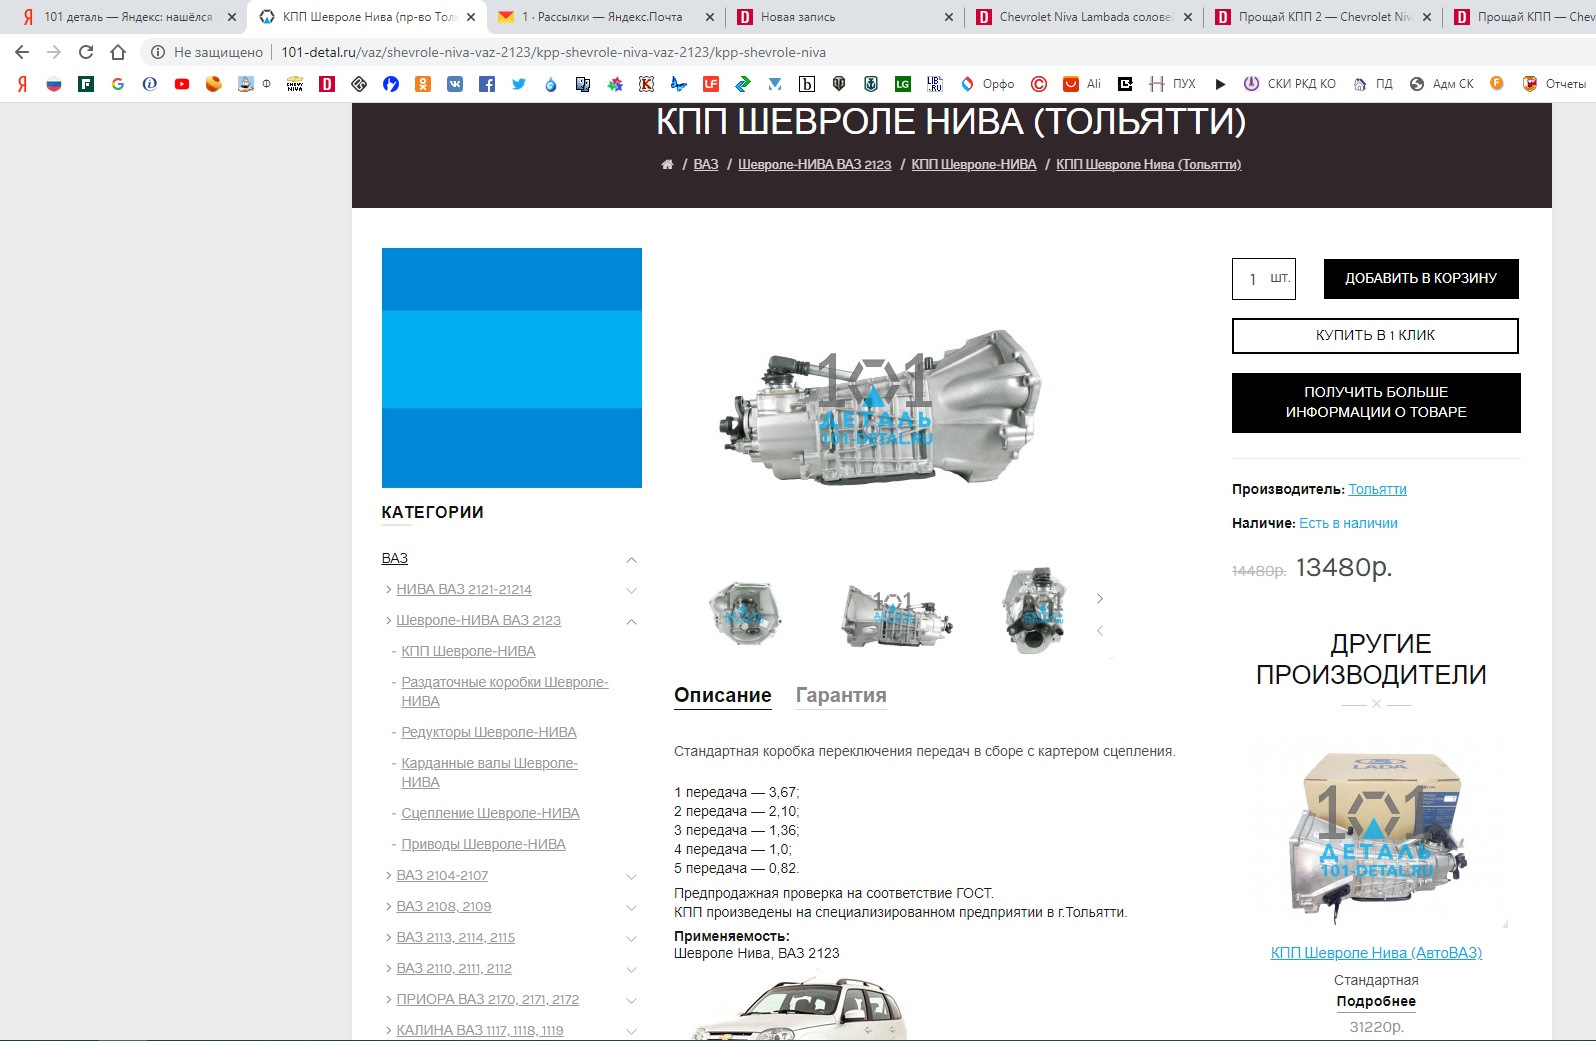This screenshot has width=1596, height=1041.
Task: Switch to the '101 деталь — Яндекс' tab
Action: click(128, 17)
